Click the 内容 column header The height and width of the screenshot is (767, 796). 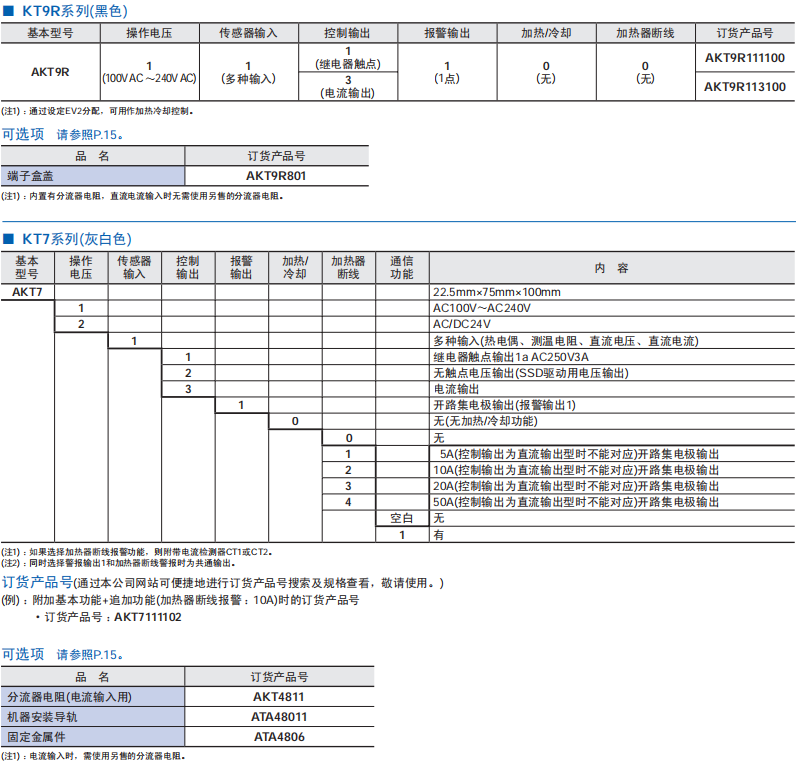coord(611,267)
